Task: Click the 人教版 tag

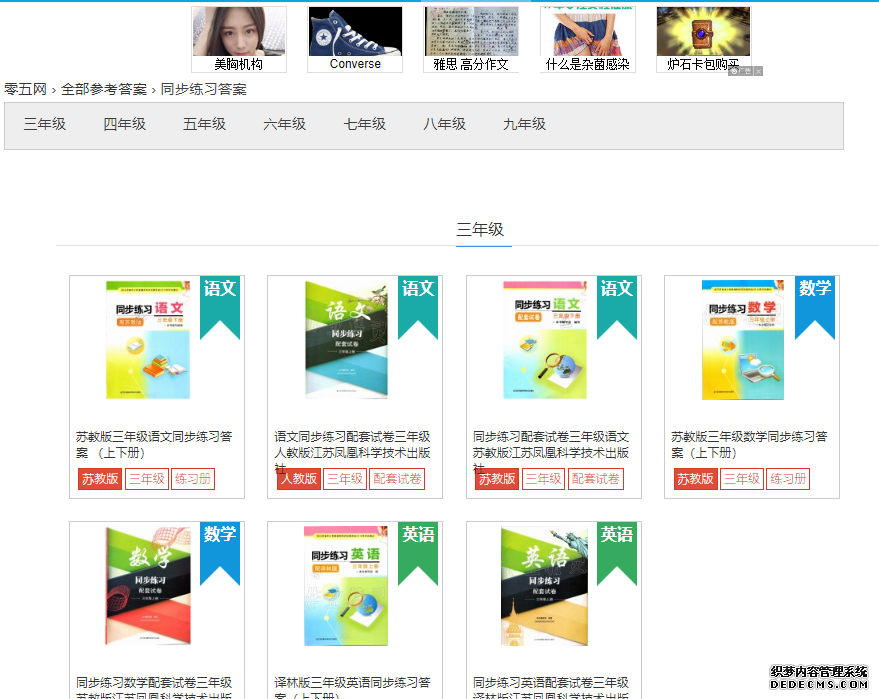Action: click(299, 479)
